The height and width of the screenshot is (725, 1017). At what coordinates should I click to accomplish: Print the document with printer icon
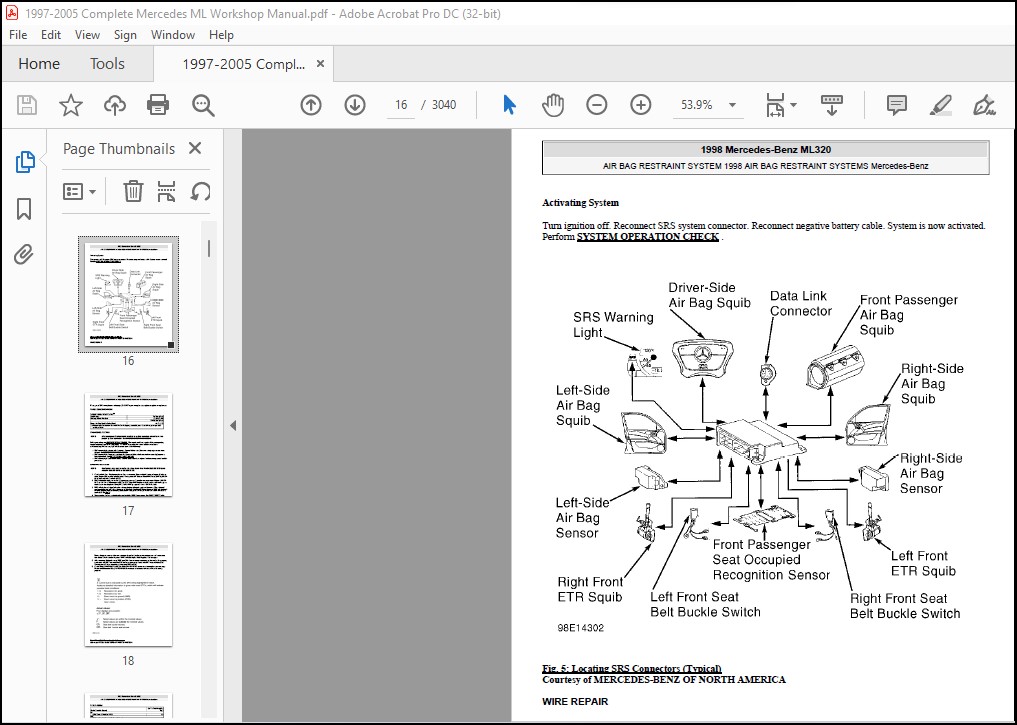pyautogui.click(x=158, y=105)
